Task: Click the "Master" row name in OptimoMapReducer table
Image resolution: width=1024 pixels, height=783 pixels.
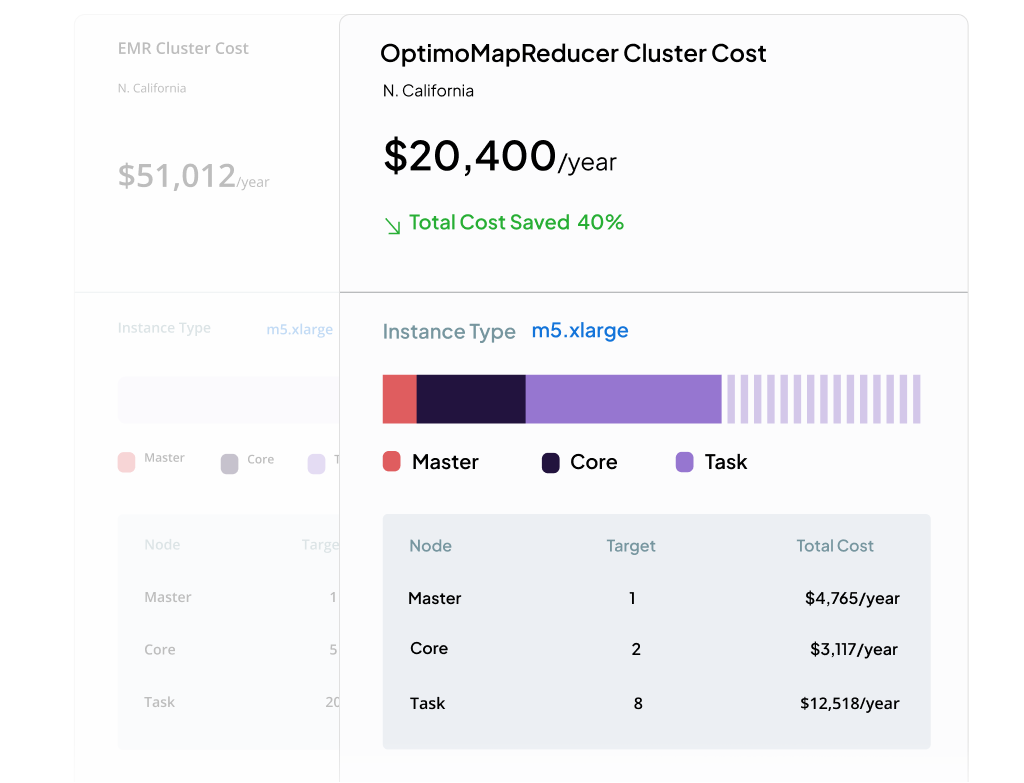Action: click(434, 598)
